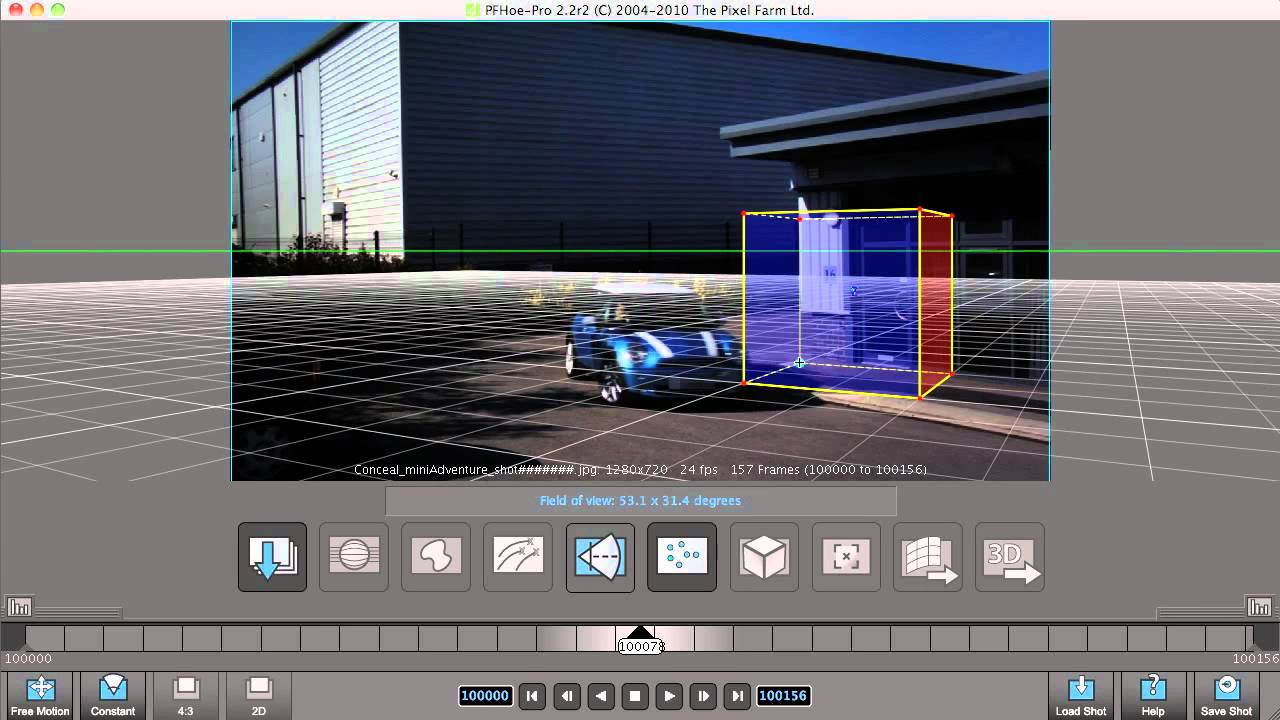Click the red top-right corner of the cube
The image size is (1280, 720).
point(951,216)
